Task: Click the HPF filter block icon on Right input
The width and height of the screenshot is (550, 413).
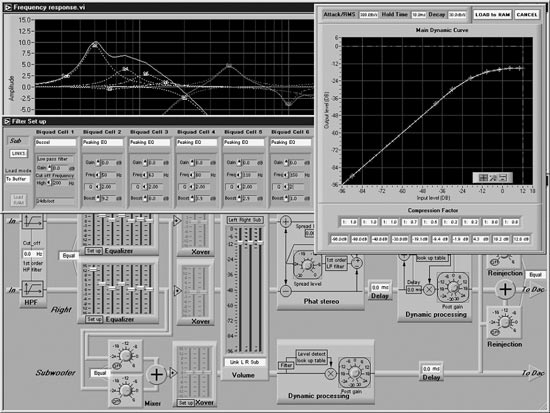Action: [32, 289]
